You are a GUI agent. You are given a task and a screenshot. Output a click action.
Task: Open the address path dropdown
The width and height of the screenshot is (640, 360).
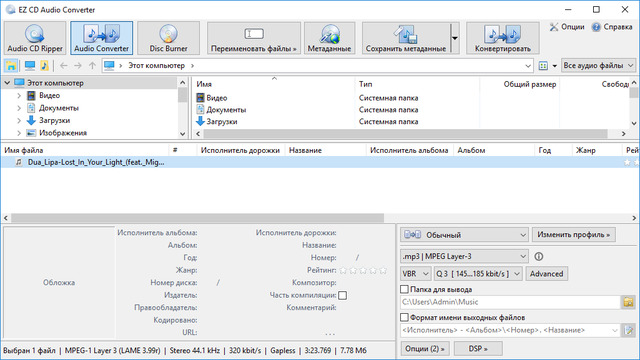tap(528, 66)
